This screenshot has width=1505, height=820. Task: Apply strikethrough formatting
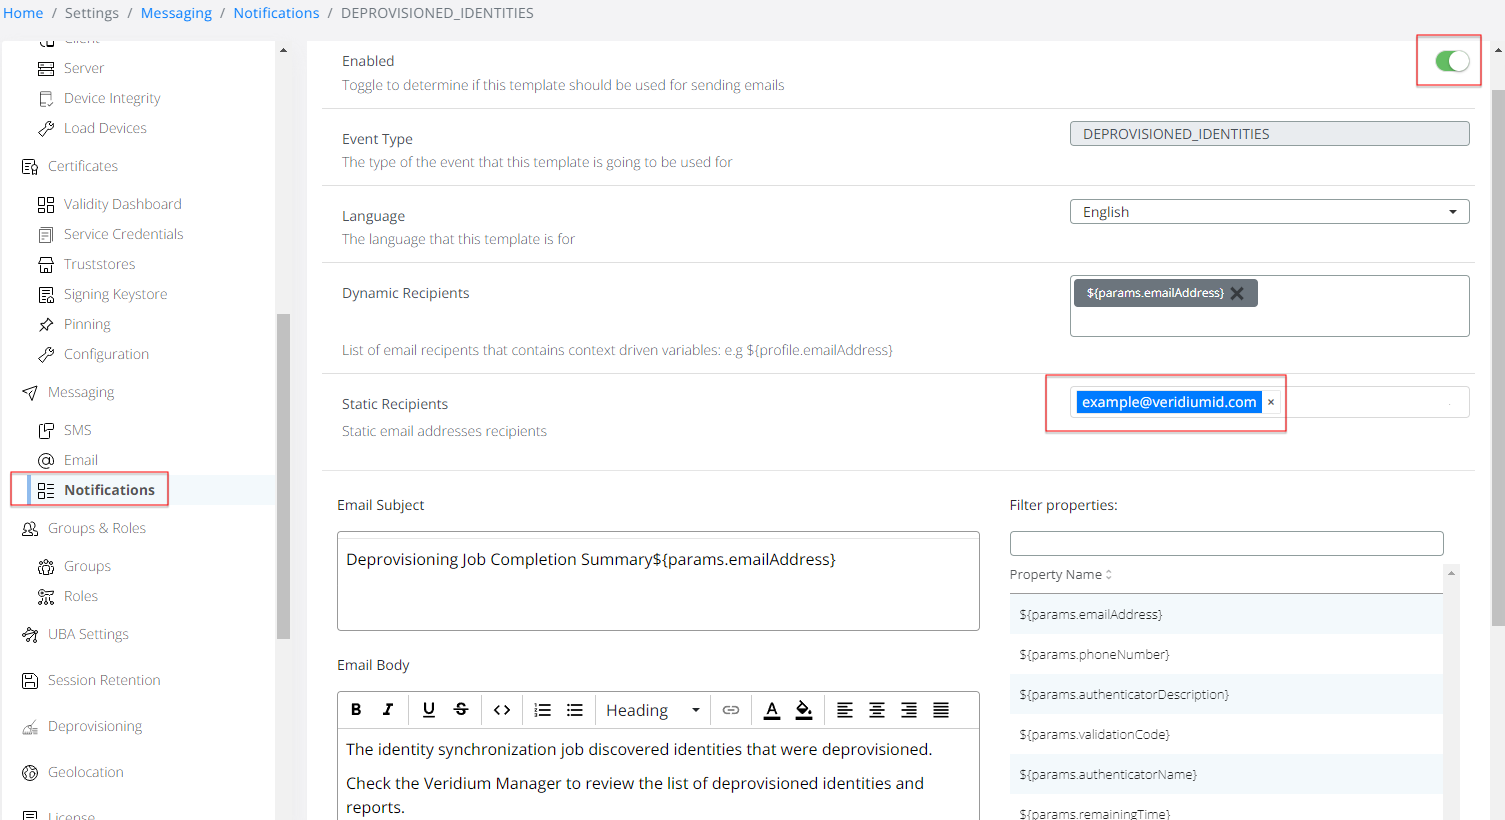[461, 710]
